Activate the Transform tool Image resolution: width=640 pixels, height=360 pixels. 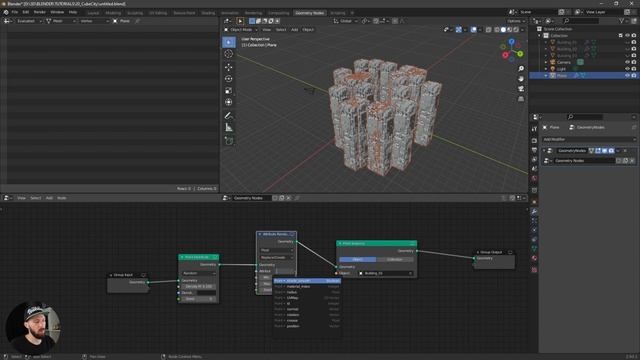(229, 102)
